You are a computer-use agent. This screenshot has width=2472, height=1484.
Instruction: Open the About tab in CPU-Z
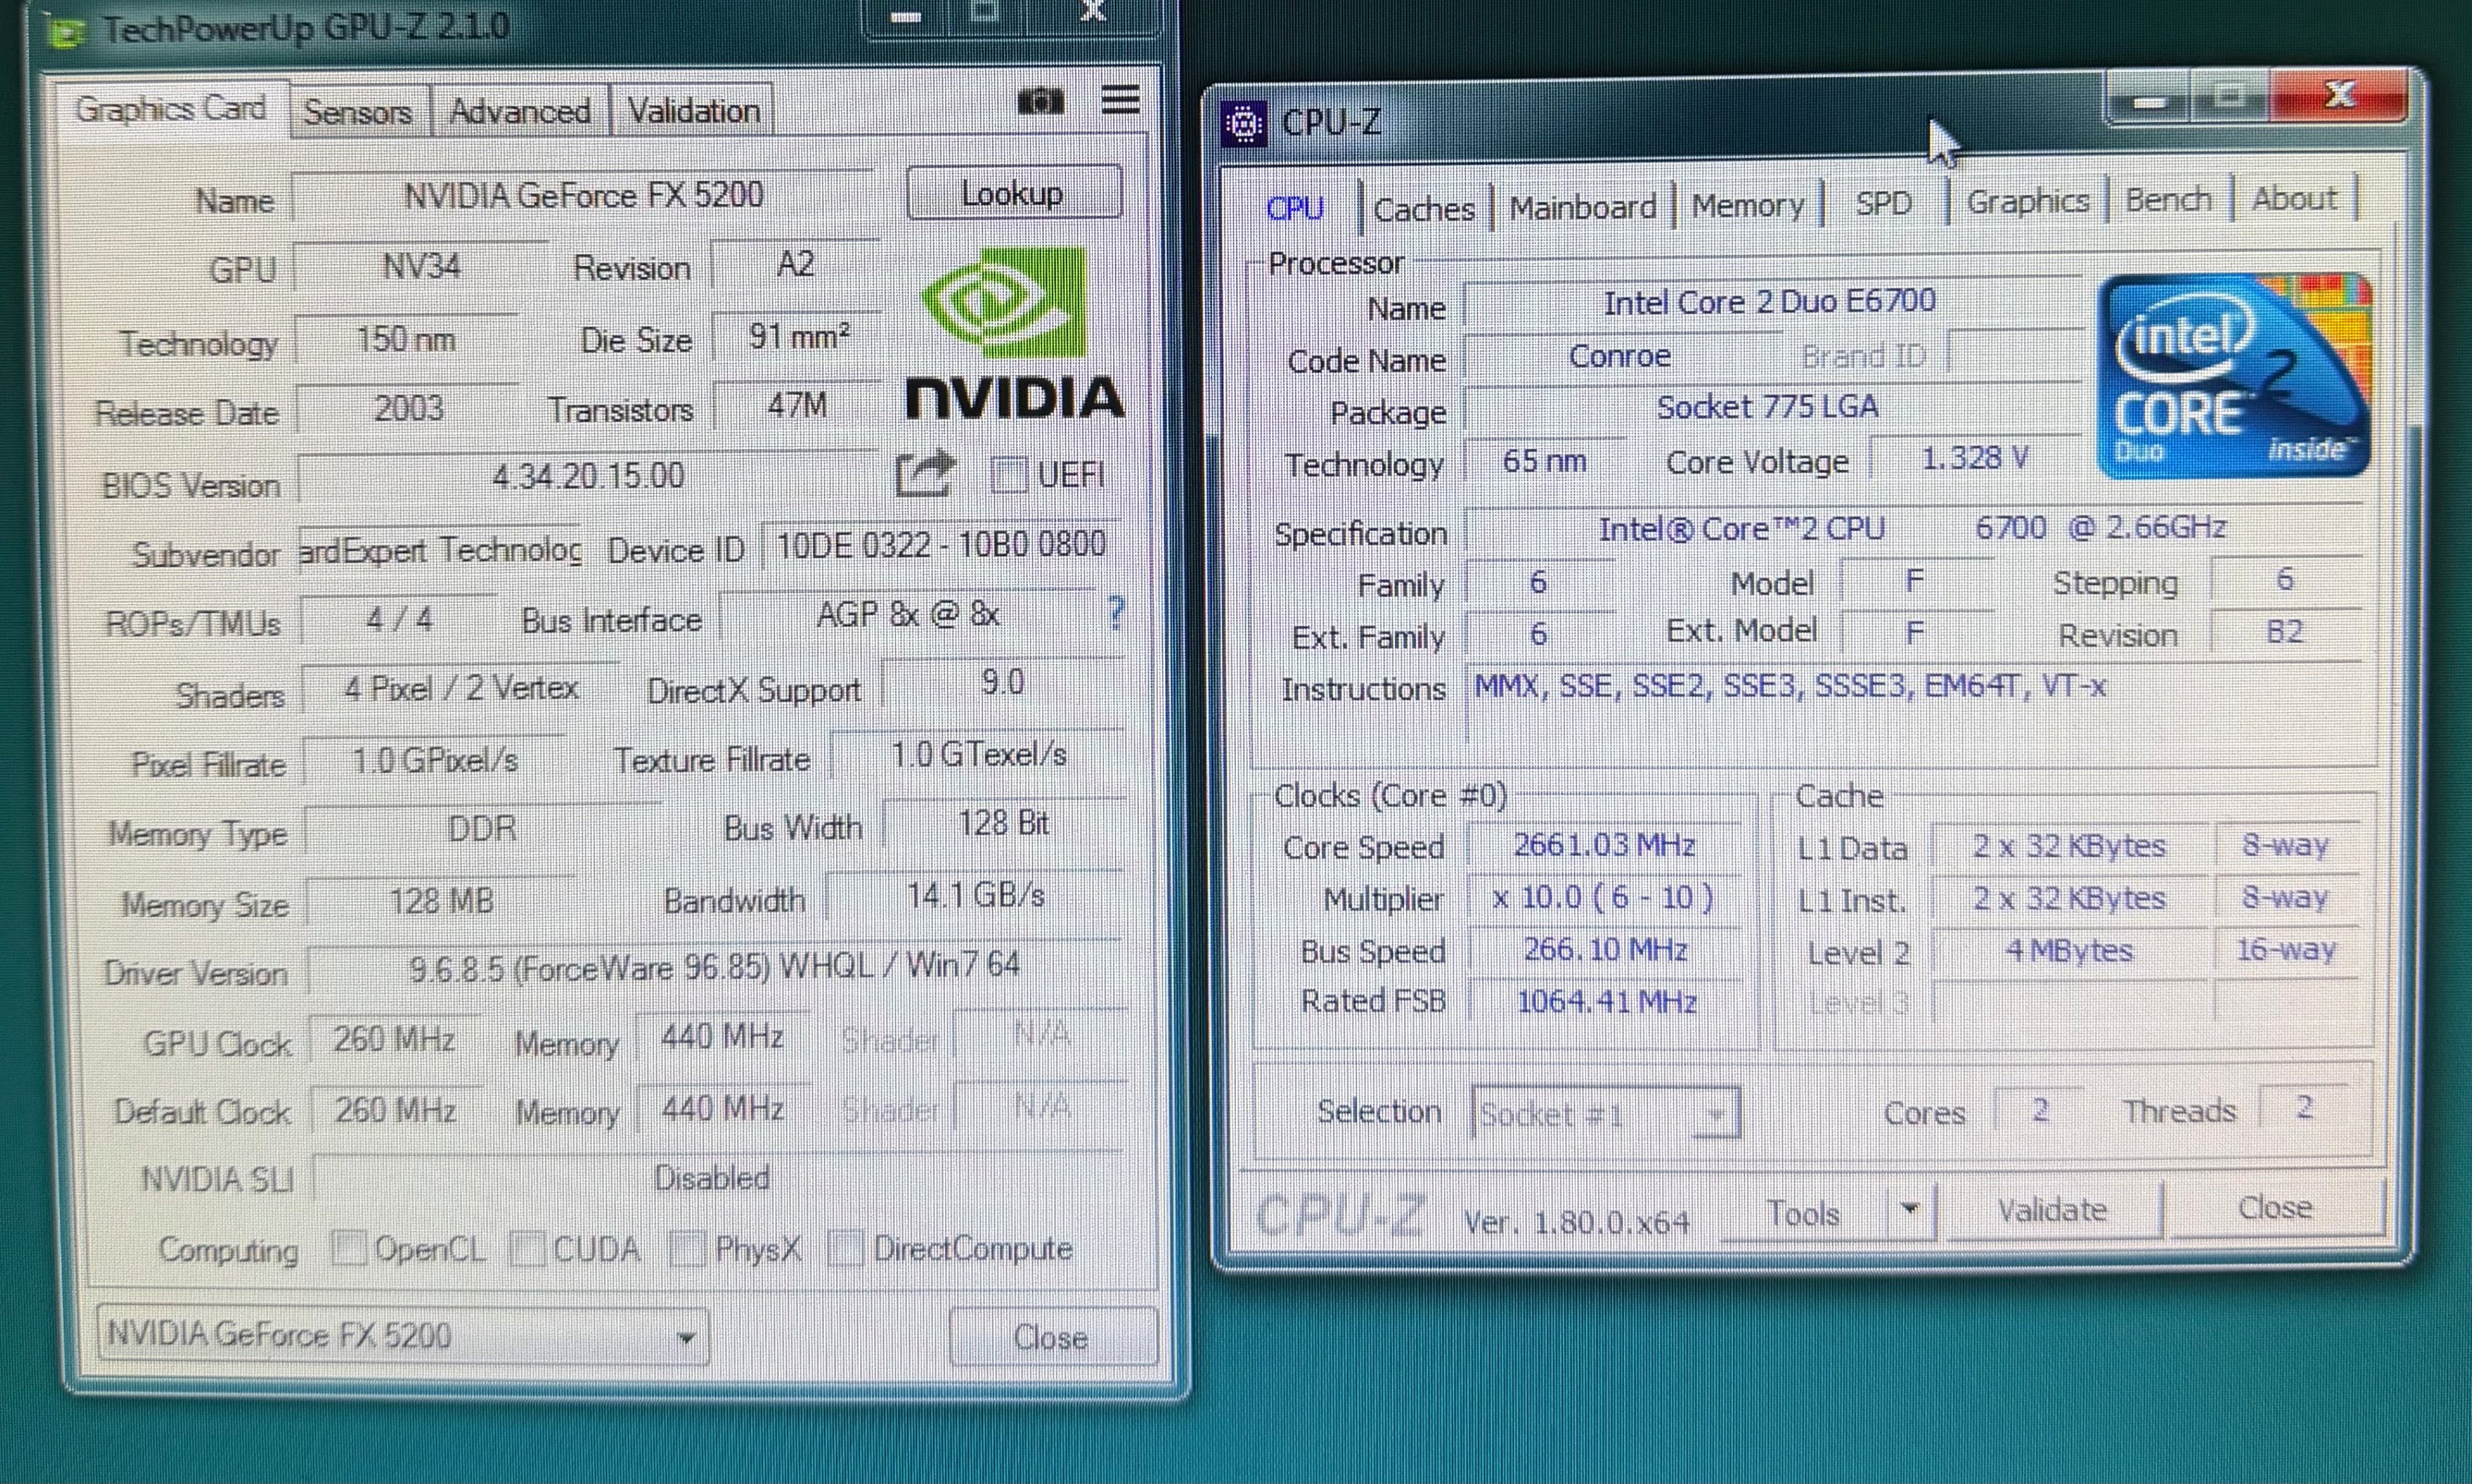[2294, 198]
